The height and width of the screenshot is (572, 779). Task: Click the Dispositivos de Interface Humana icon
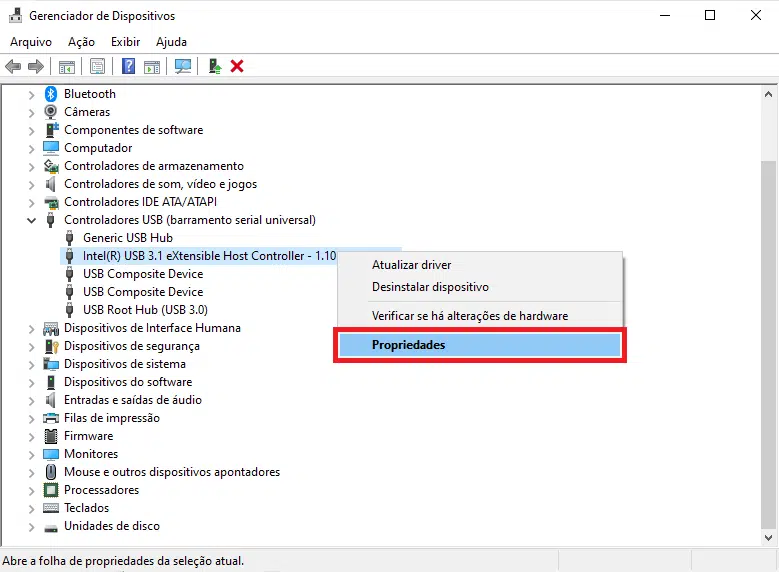51,328
